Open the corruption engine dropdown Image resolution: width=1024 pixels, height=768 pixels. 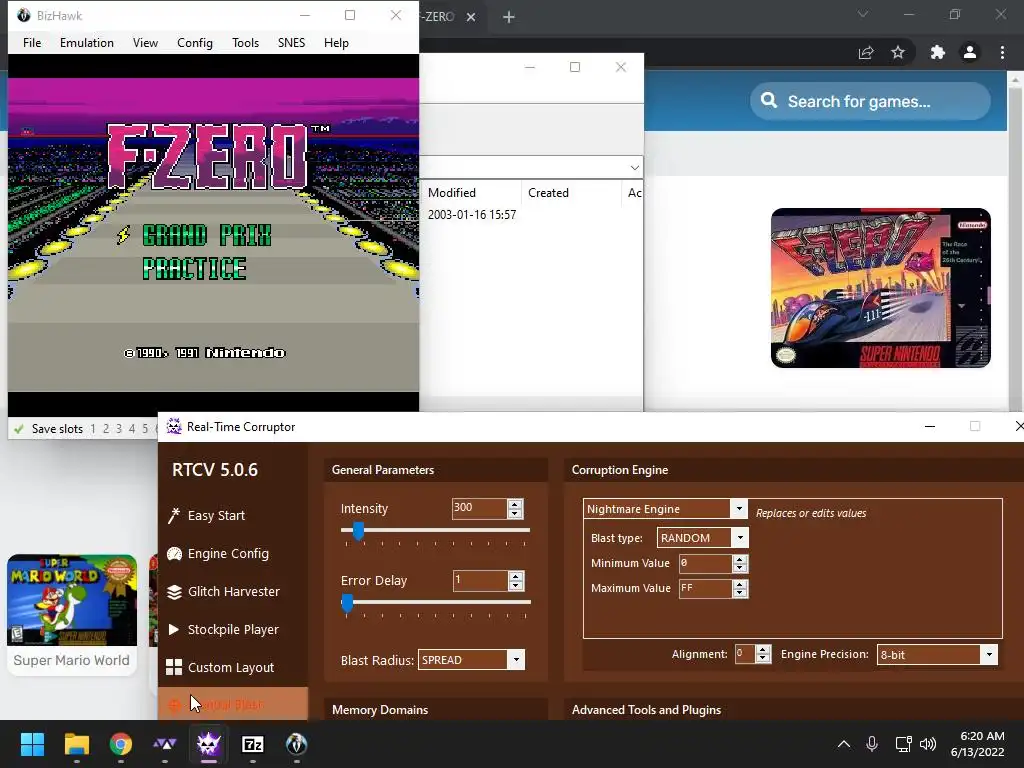739,509
